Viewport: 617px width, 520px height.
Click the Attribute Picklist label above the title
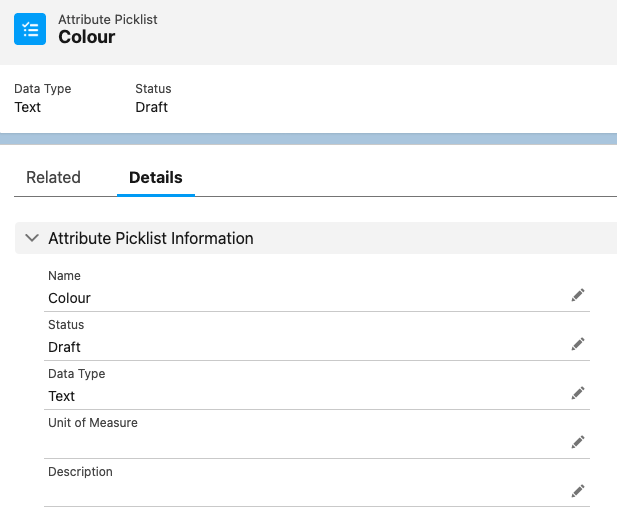click(x=108, y=19)
